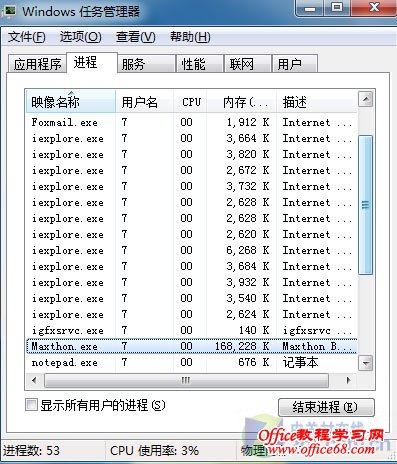397x464 pixels.
Task: Sort by 用户名 column header
Action: (144, 101)
